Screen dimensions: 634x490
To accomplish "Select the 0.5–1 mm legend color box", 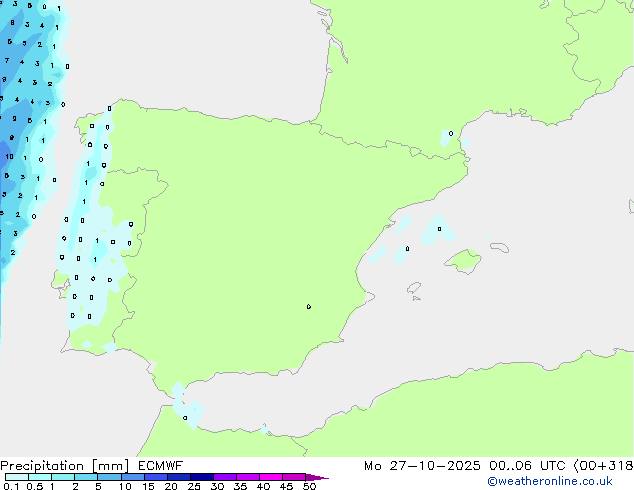I will pyautogui.click(x=40, y=477).
